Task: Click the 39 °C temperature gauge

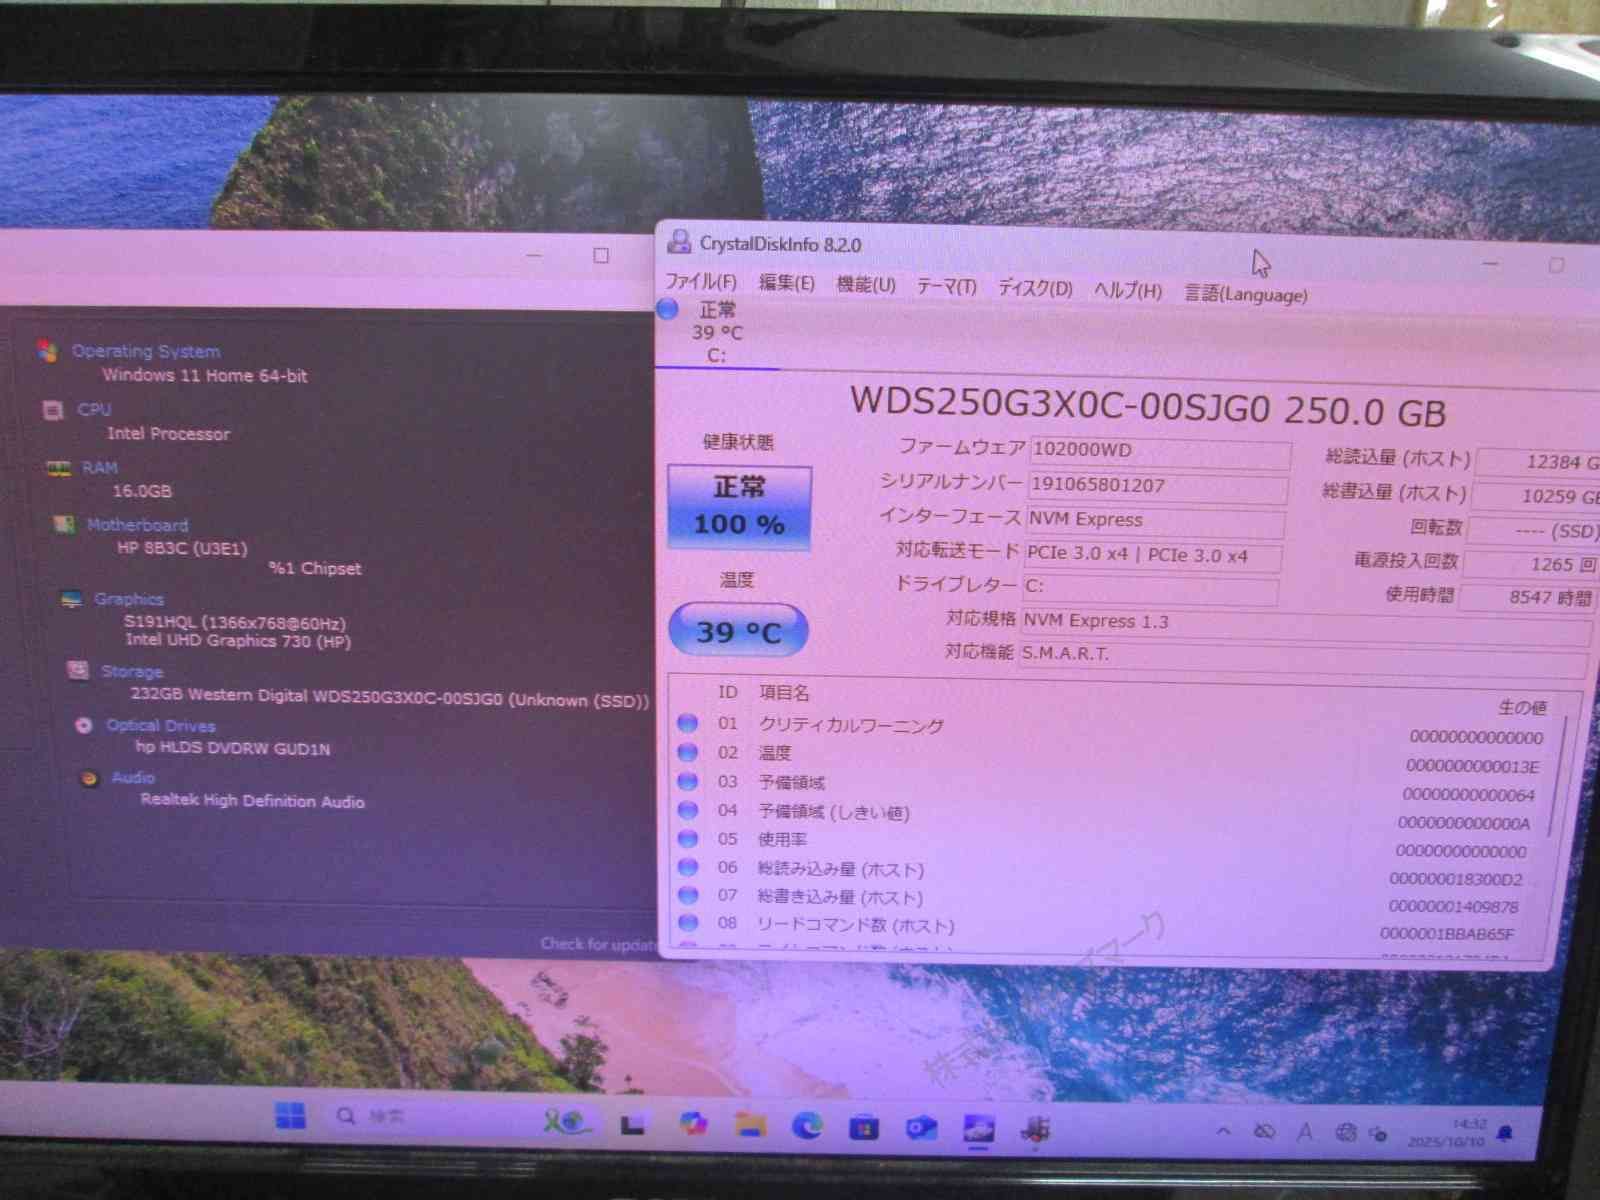Action: coord(738,630)
